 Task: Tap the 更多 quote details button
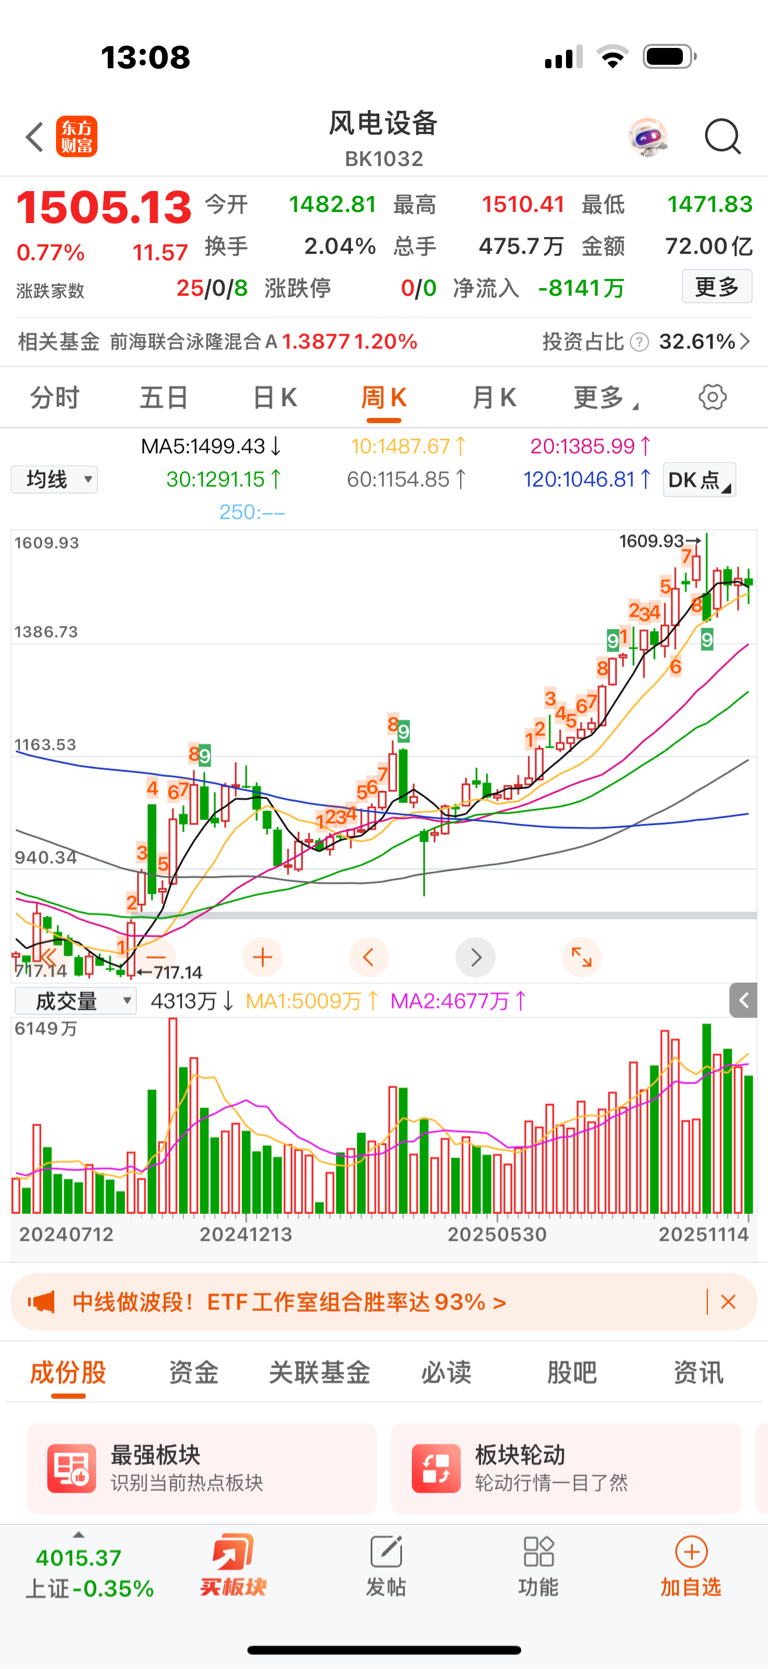click(717, 288)
